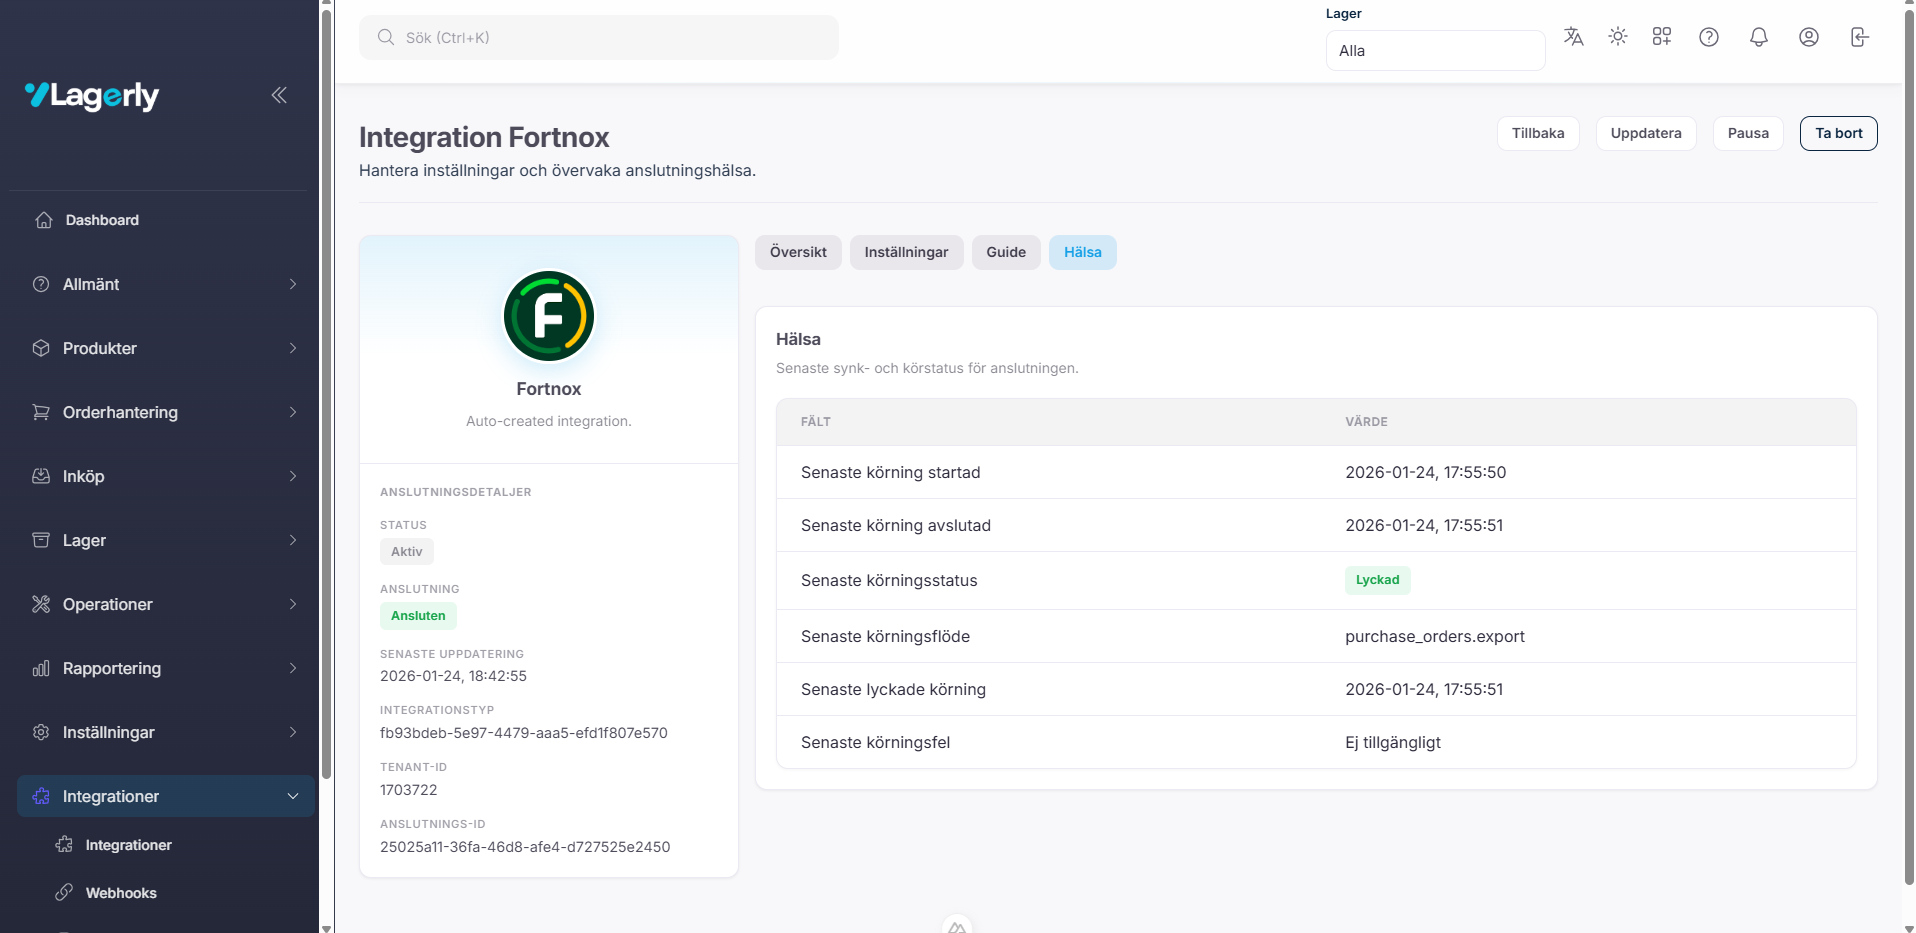
Task: Open the Lager dropdown showing Alla
Action: coord(1435,50)
